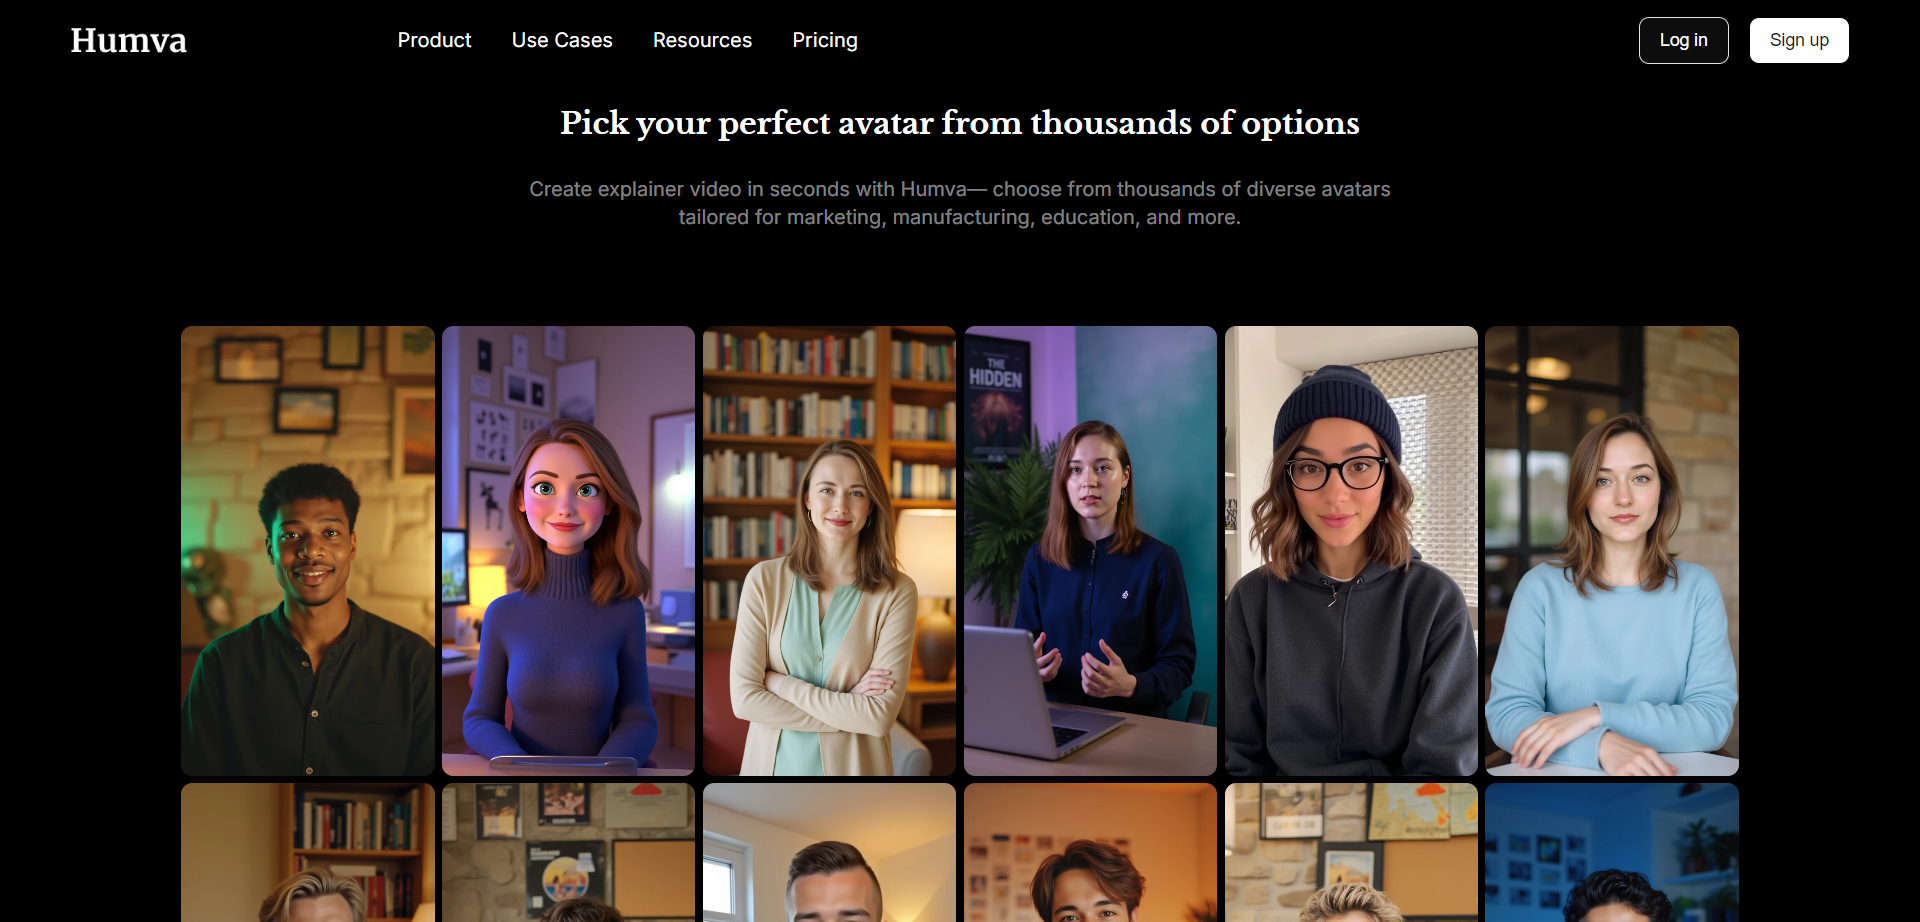
Task: Open the Product menu
Action: 434,40
